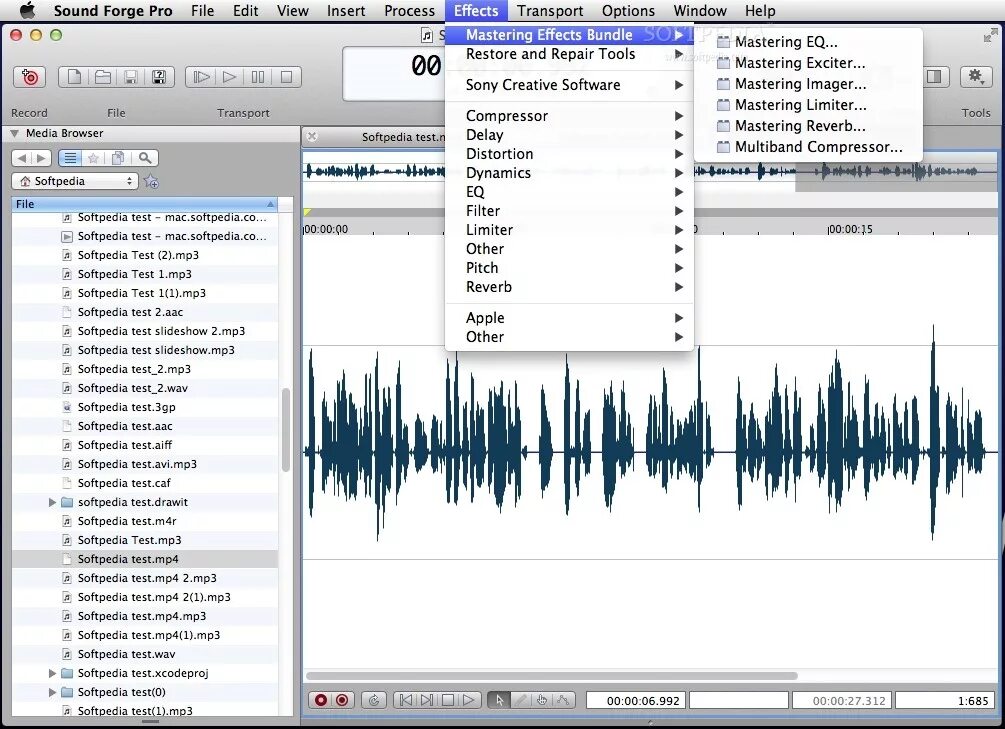Create a new file with New icon
1005x729 pixels.
(x=74, y=77)
